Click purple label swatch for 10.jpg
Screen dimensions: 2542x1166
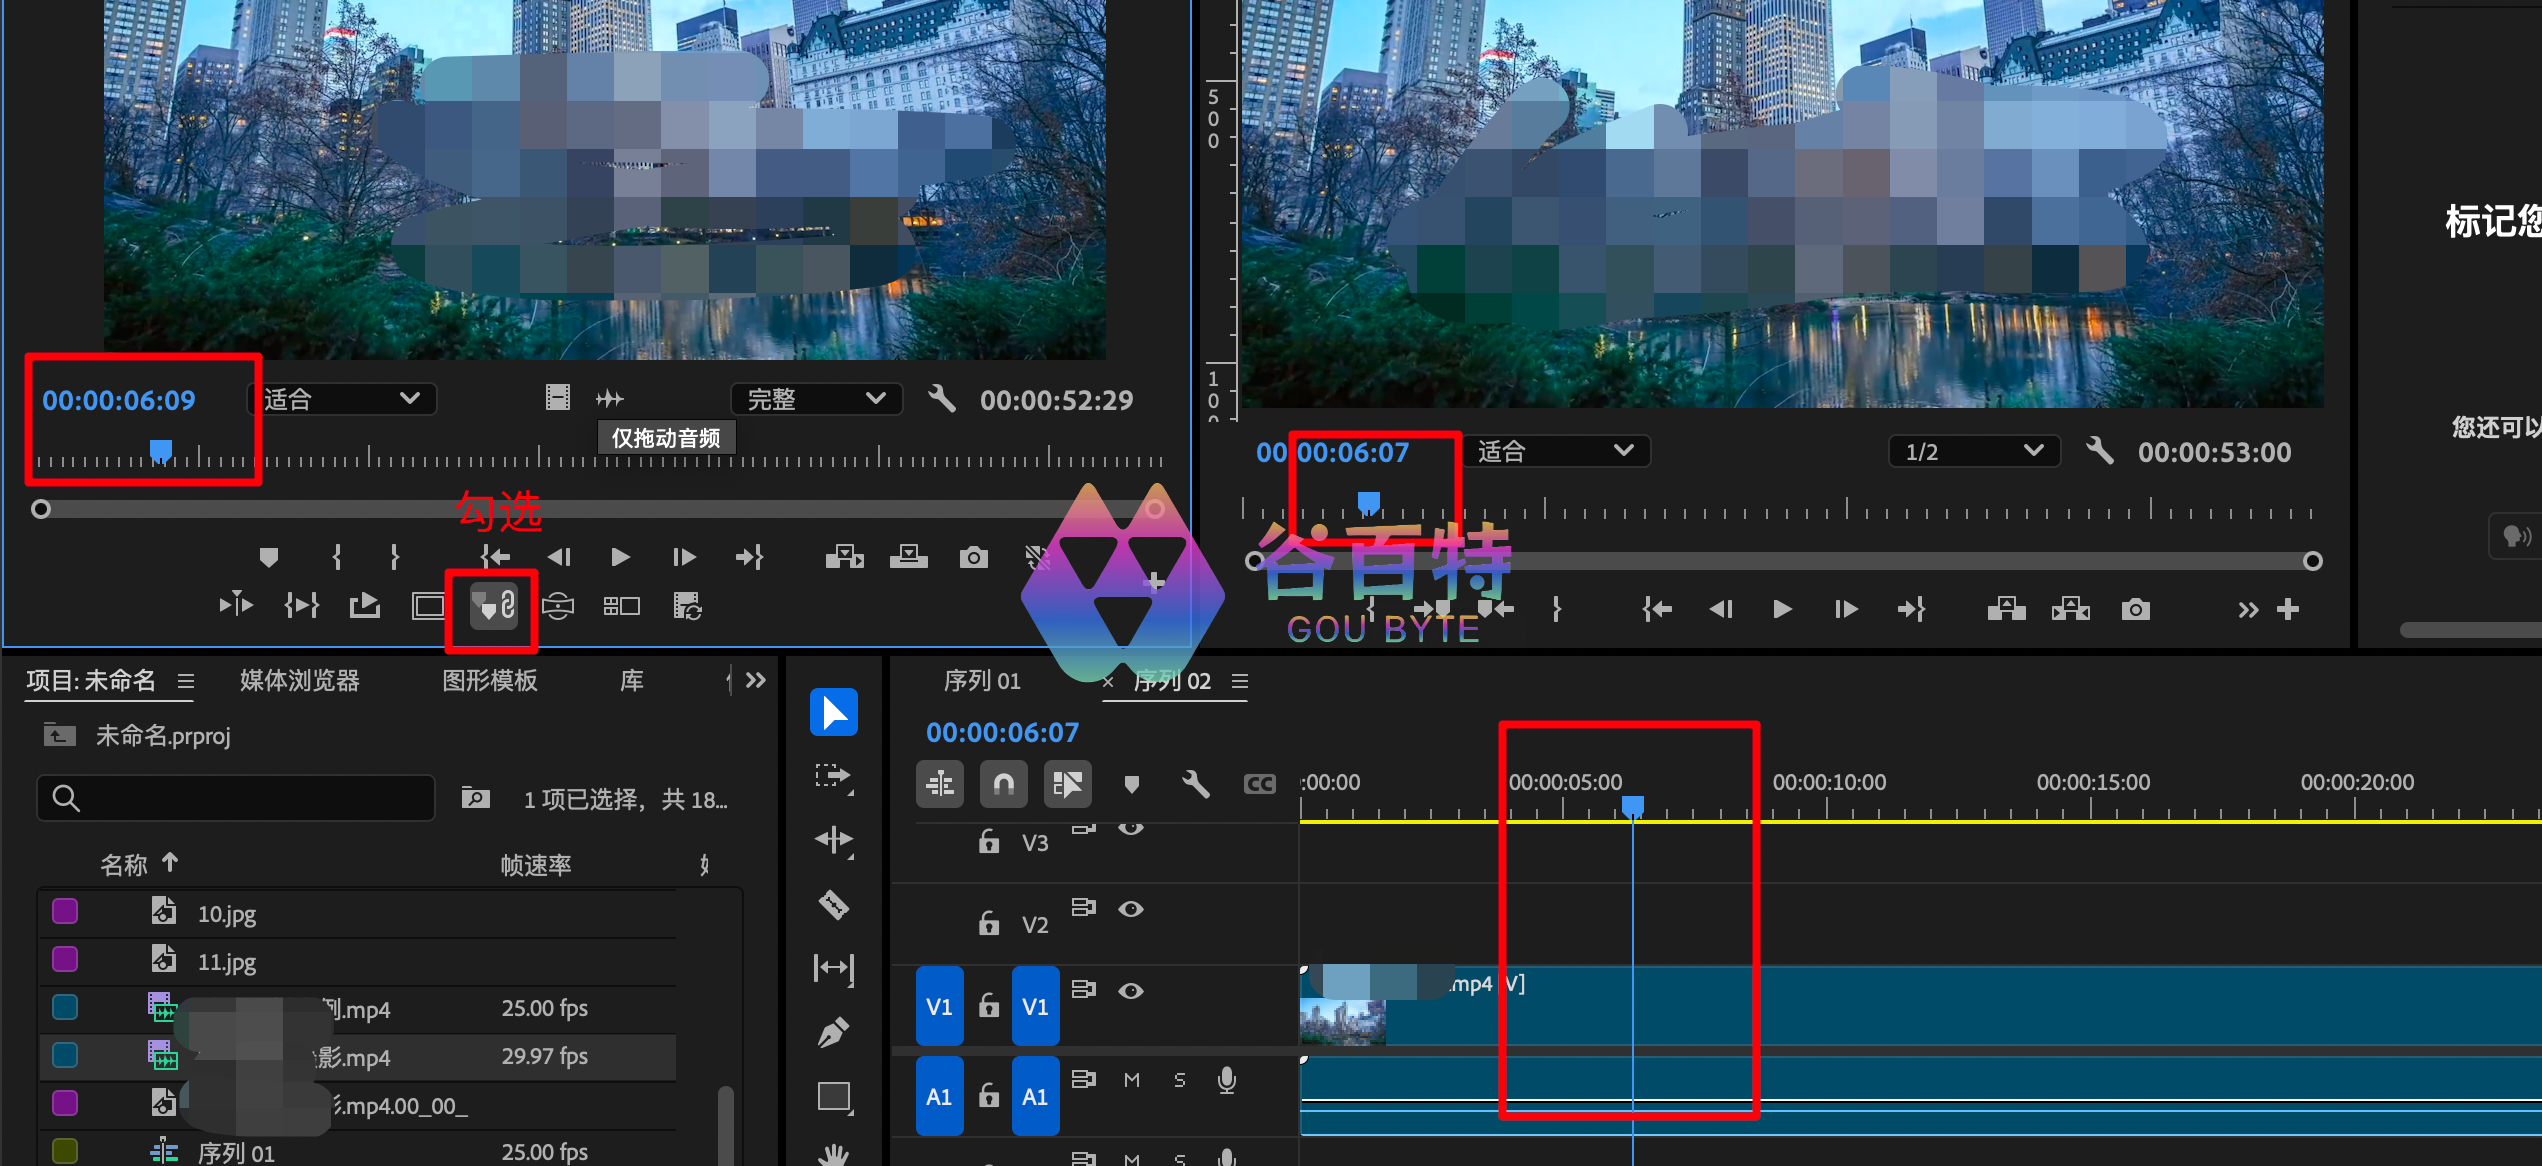[65, 911]
